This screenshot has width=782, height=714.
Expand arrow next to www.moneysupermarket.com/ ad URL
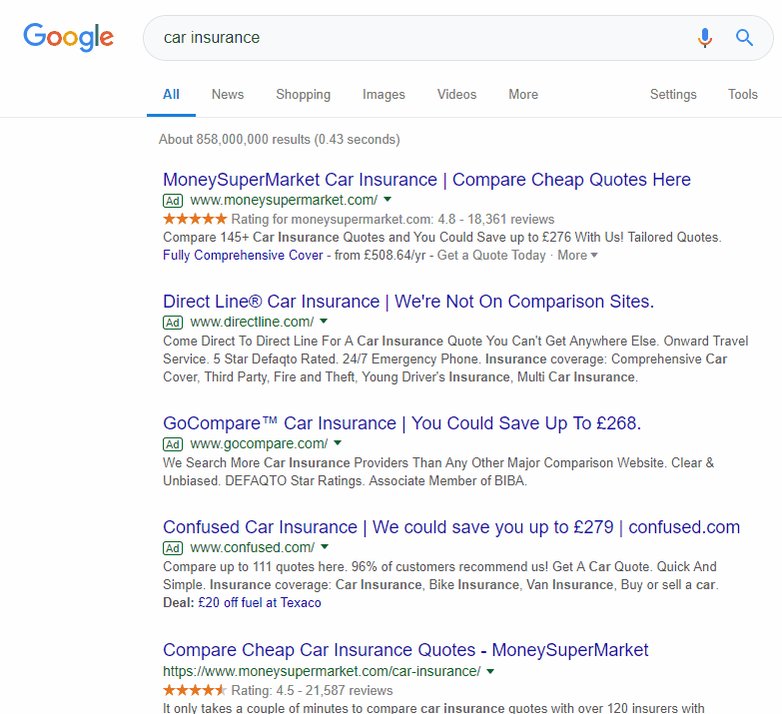[x=388, y=199]
